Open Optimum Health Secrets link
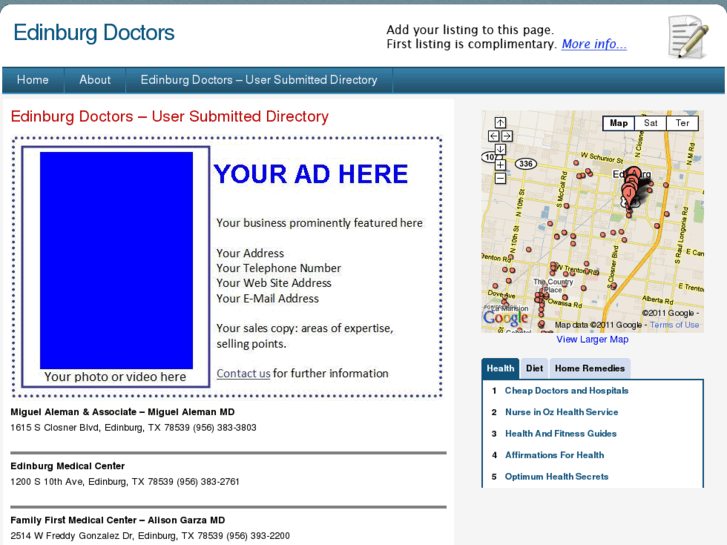727x545 pixels. 556,476
